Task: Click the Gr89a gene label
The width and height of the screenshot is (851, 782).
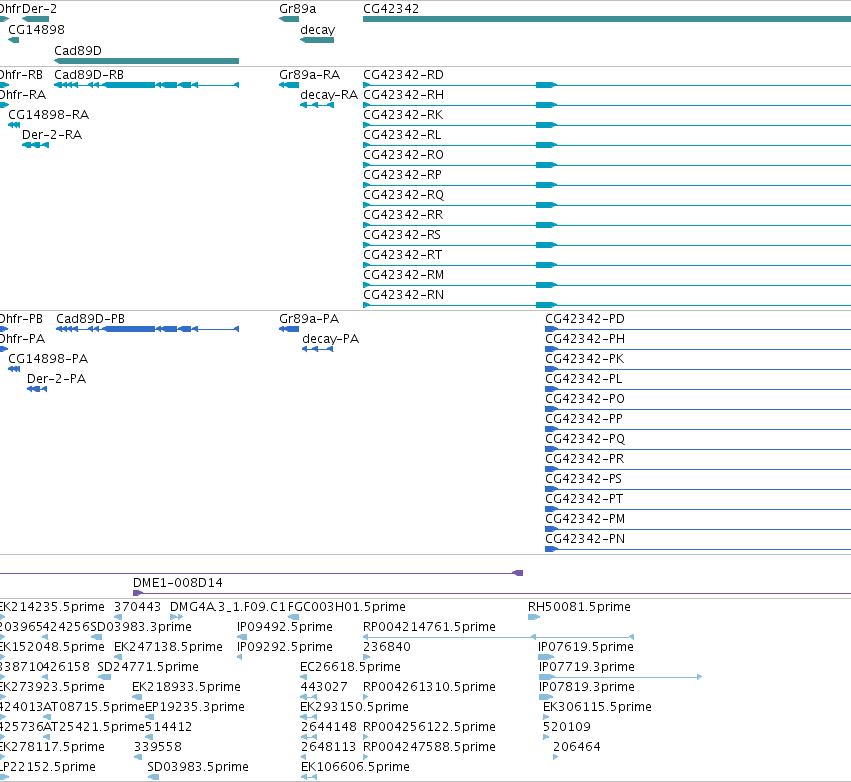Action: 297,9
